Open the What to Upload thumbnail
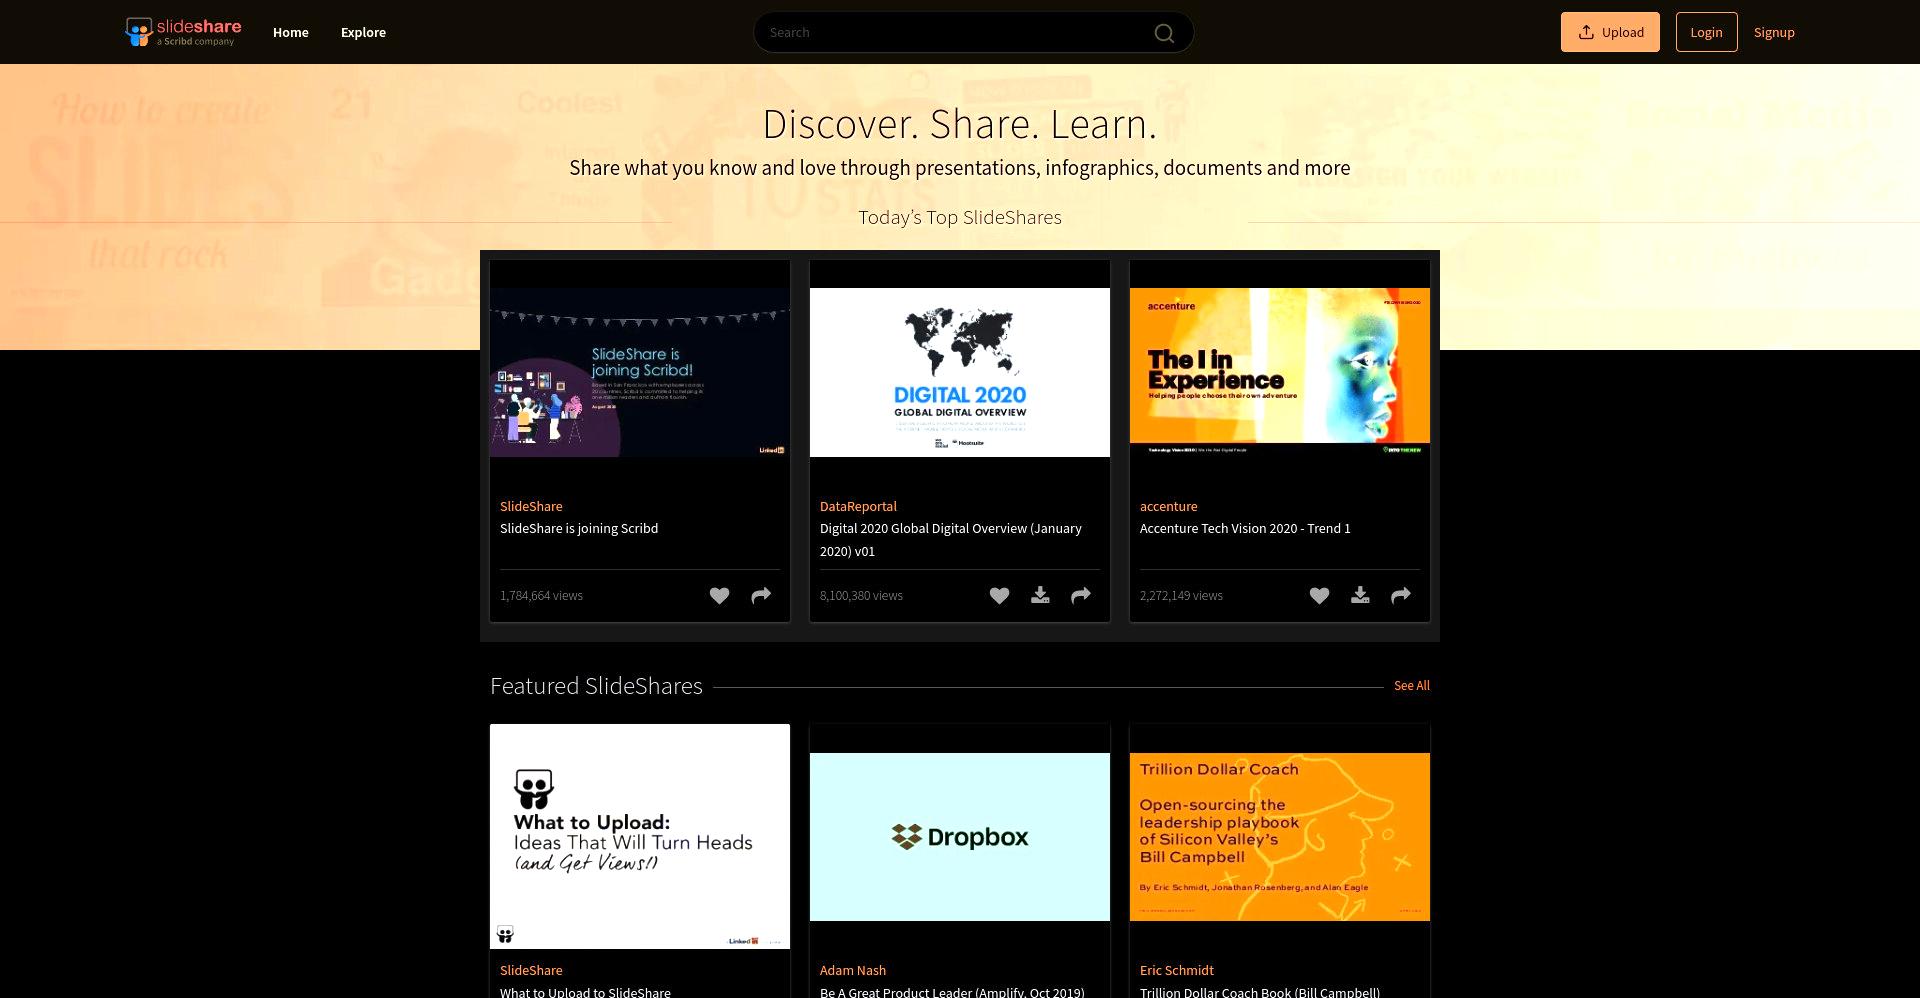Image resolution: width=1920 pixels, height=998 pixels. [x=640, y=836]
